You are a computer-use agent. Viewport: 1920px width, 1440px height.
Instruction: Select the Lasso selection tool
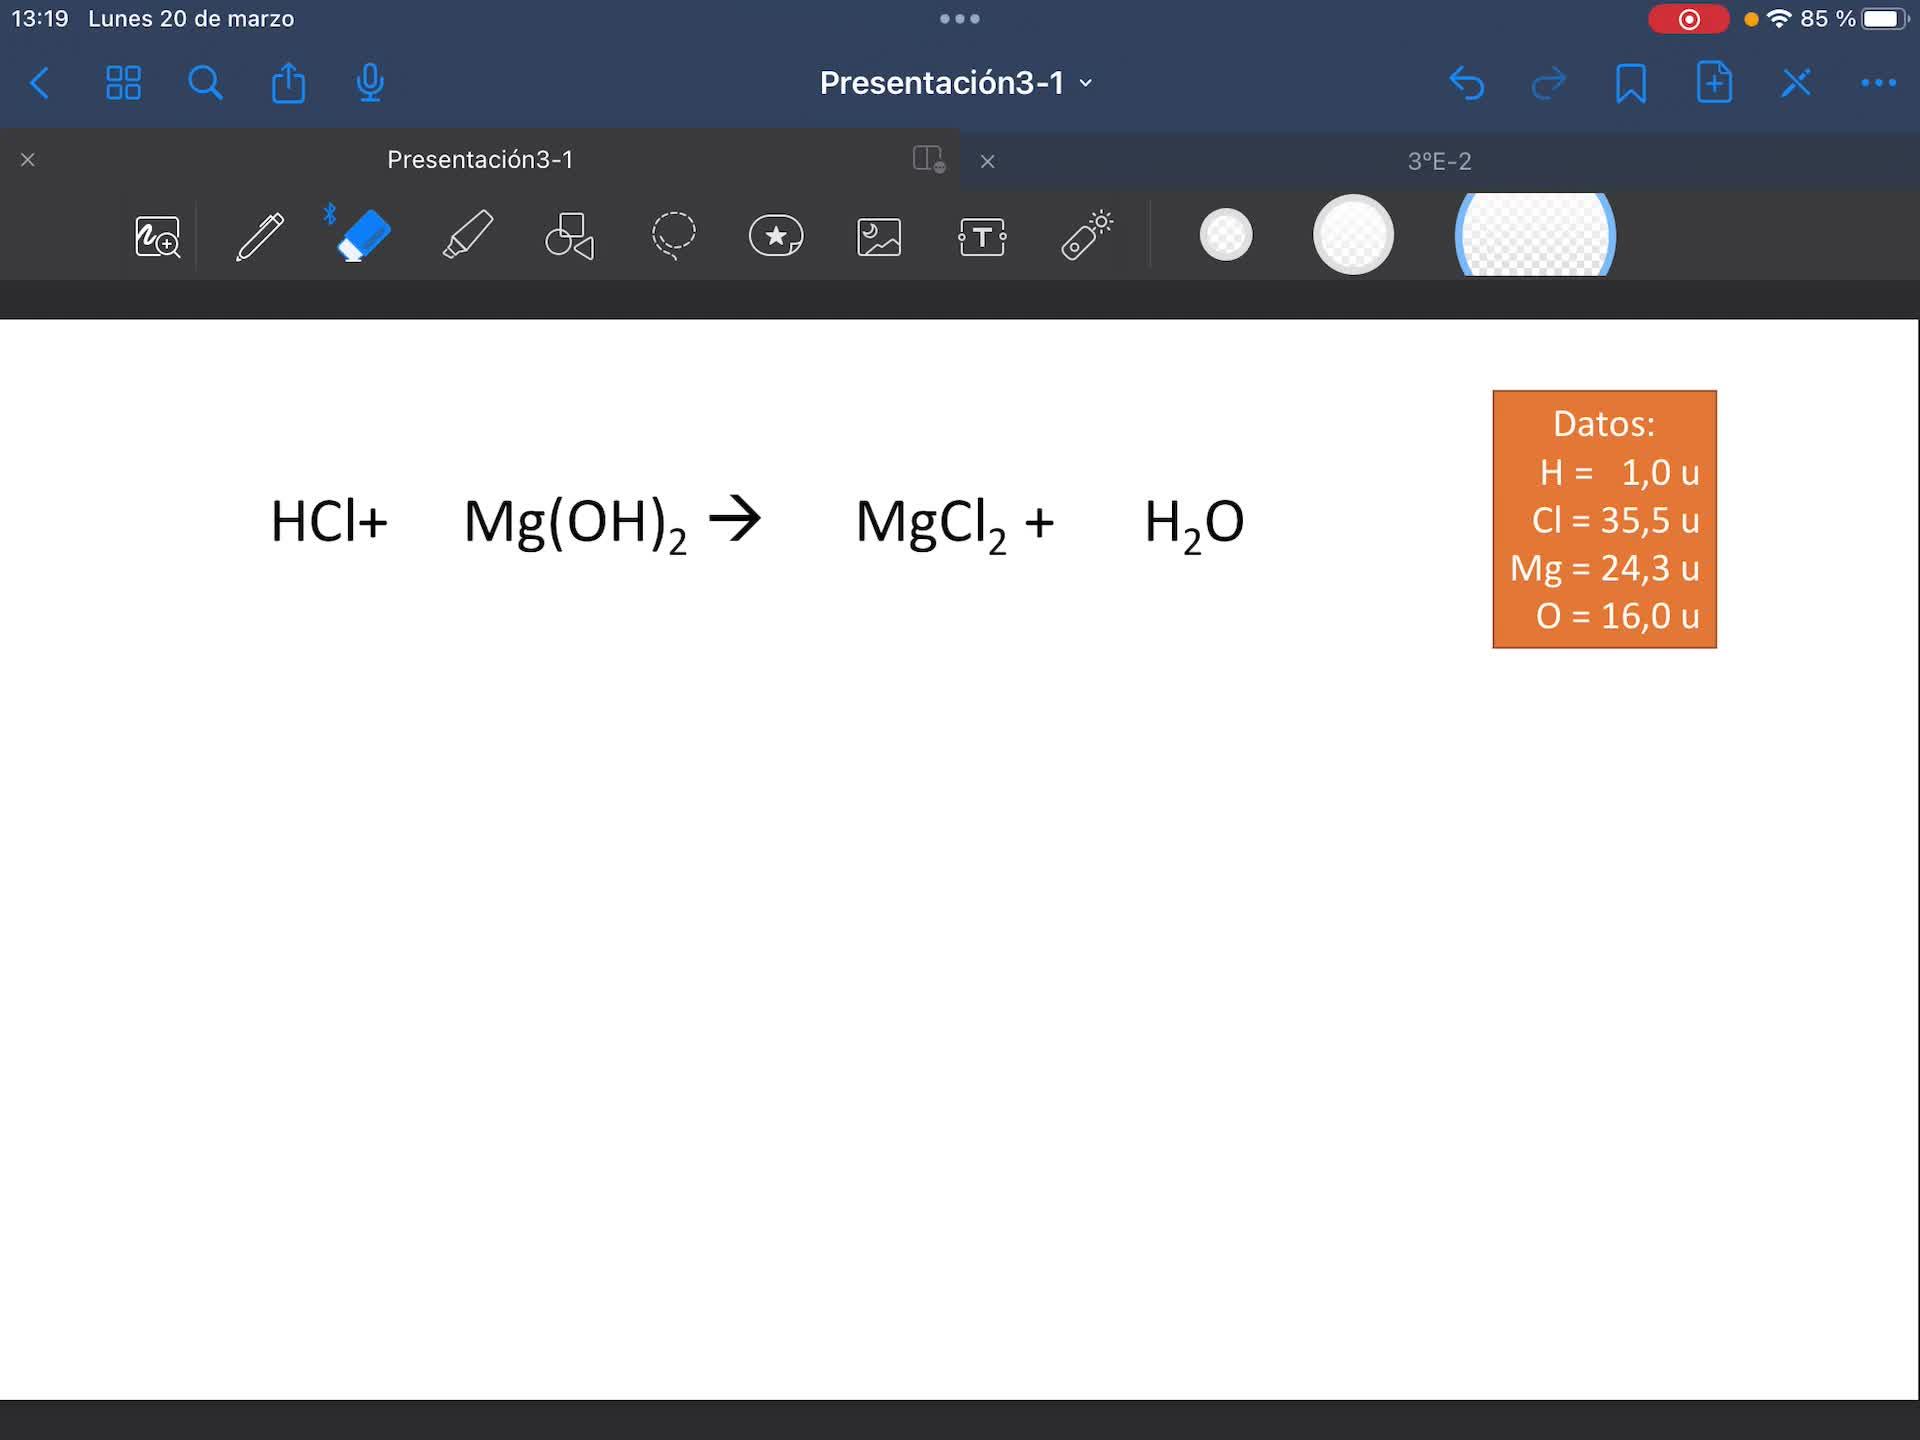[x=673, y=237]
